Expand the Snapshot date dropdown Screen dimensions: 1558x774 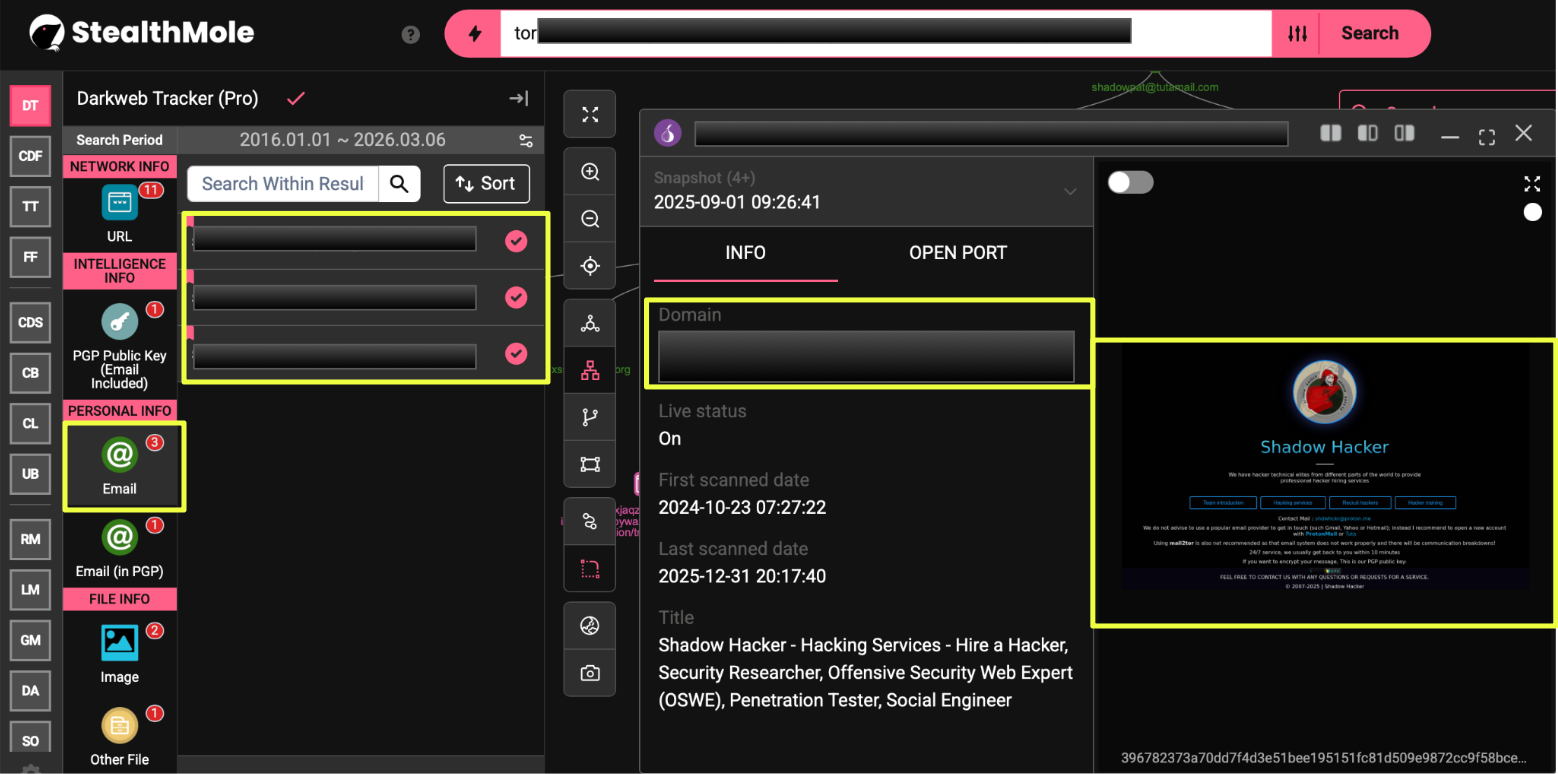[1069, 191]
